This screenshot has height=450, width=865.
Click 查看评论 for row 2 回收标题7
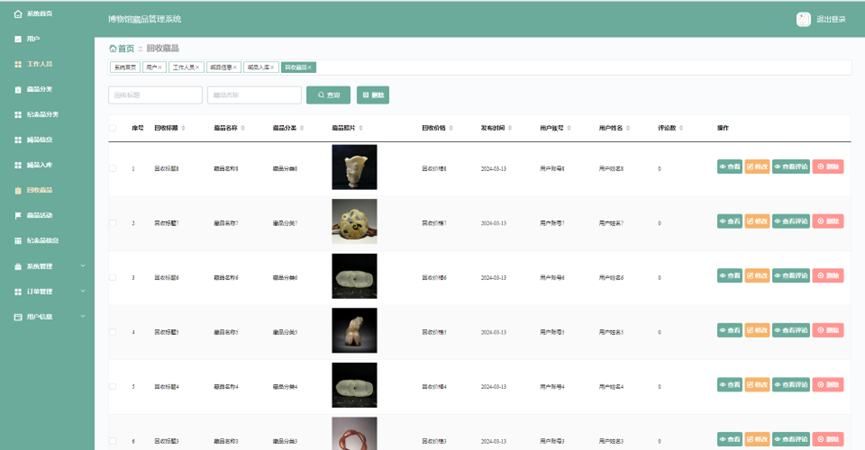point(791,221)
